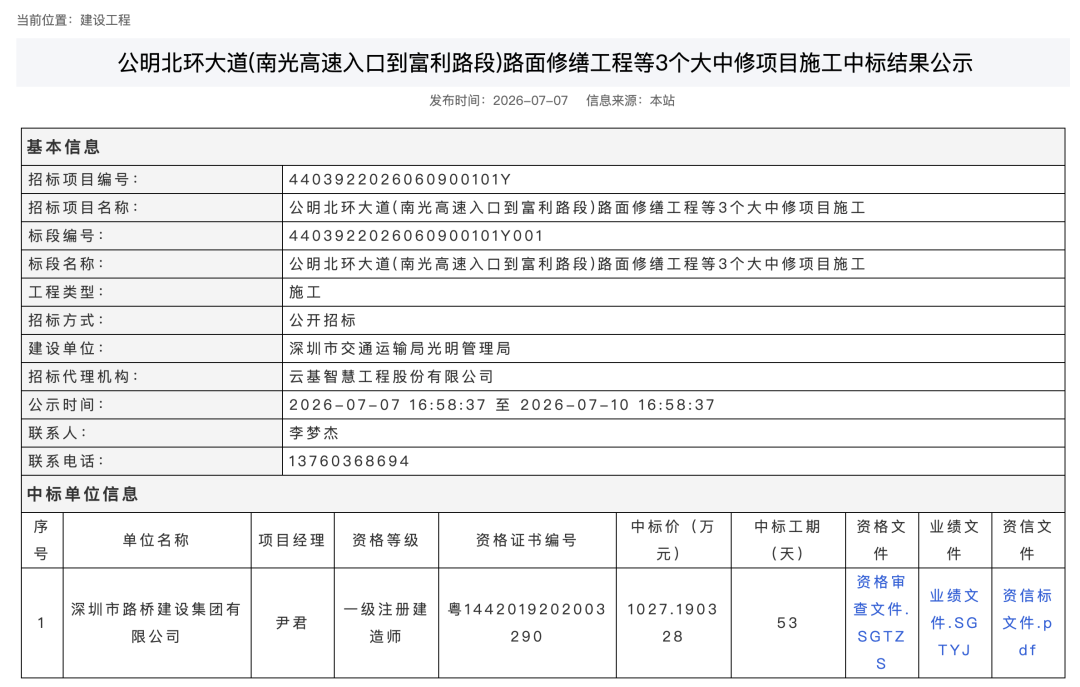This screenshot has height=687, width=1080.
Task: Click the 资格证书编号 column header
Action: [527, 540]
